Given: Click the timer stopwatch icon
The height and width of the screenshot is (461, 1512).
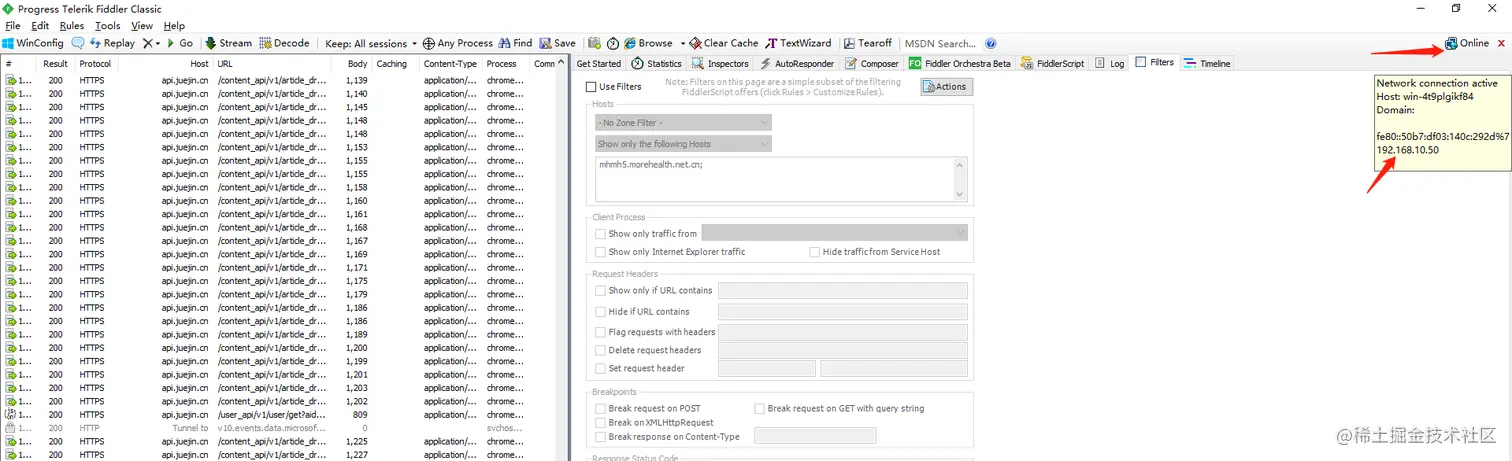Looking at the screenshot, I should pyautogui.click(x=613, y=43).
